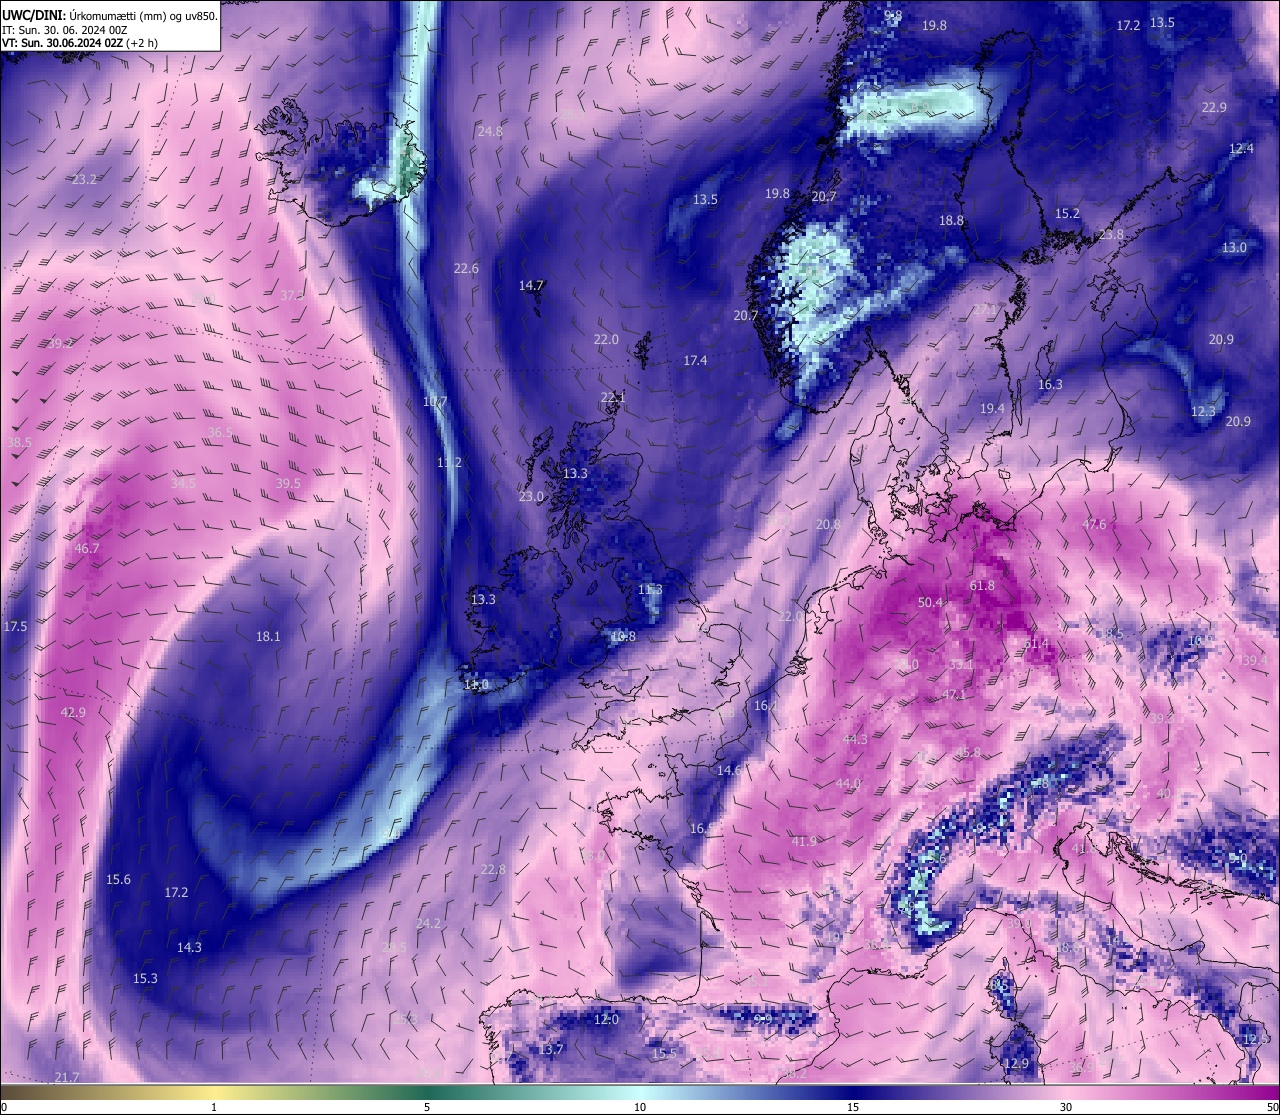Click the 22.8 value label
The image size is (1280, 1115).
pyautogui.click(x=493, y=869)
